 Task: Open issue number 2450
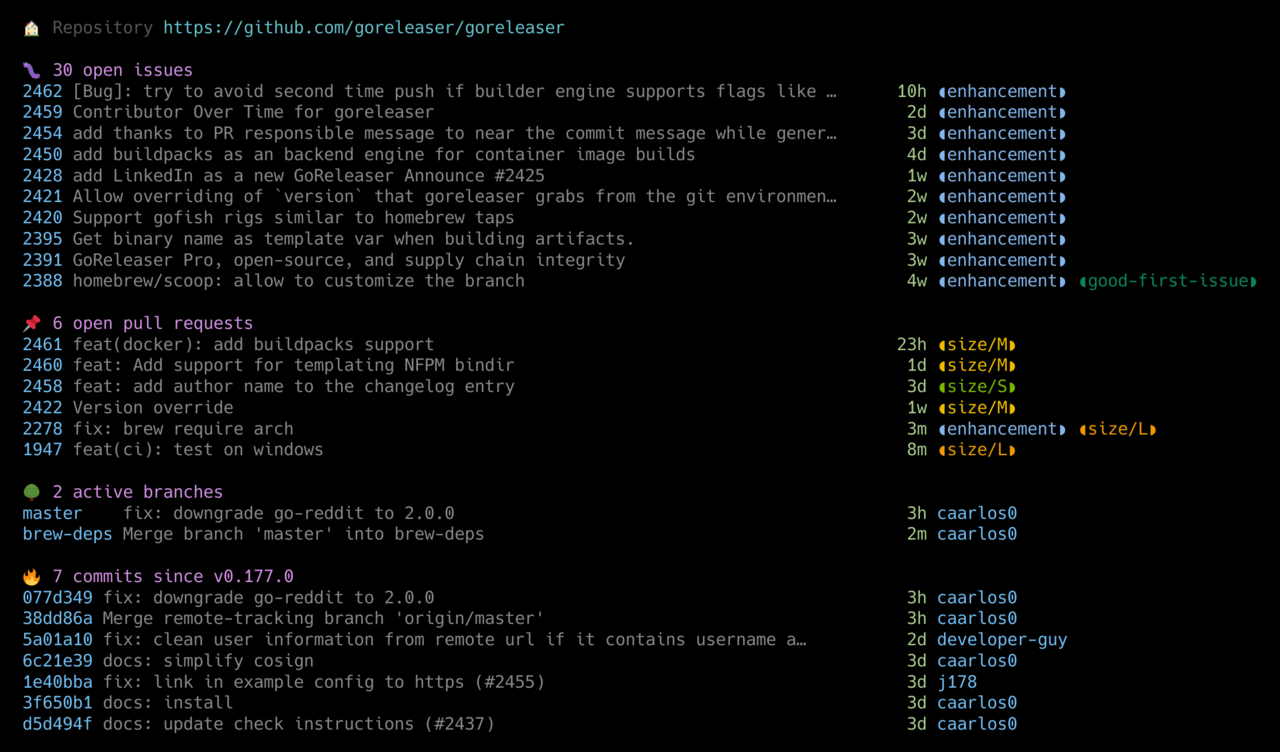tap(43, 154)
